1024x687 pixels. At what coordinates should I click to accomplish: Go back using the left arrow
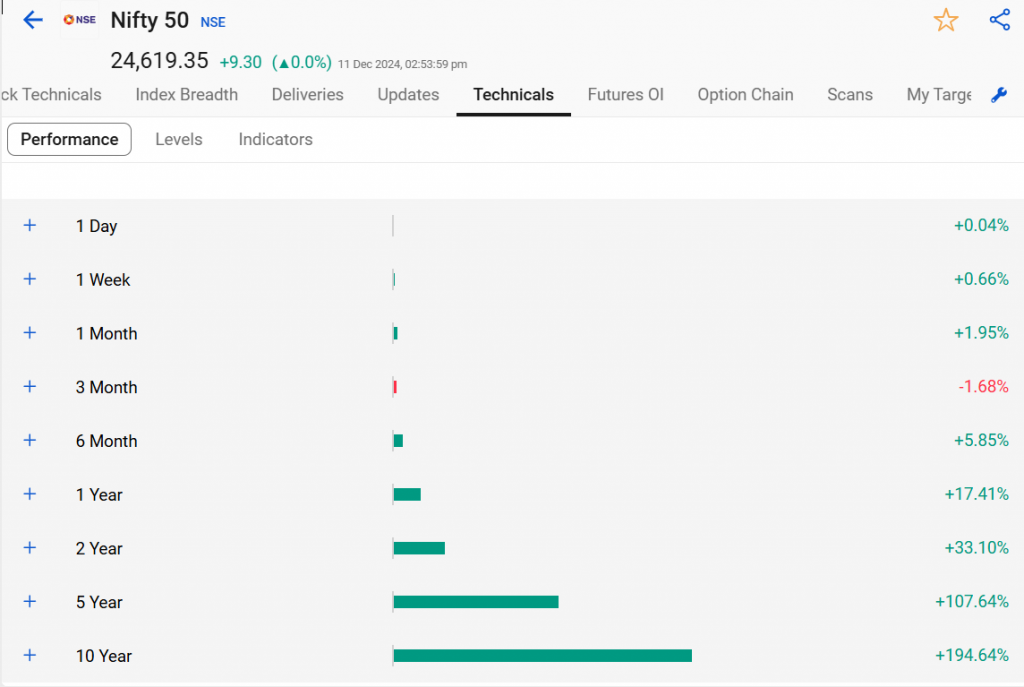[33, 20]
